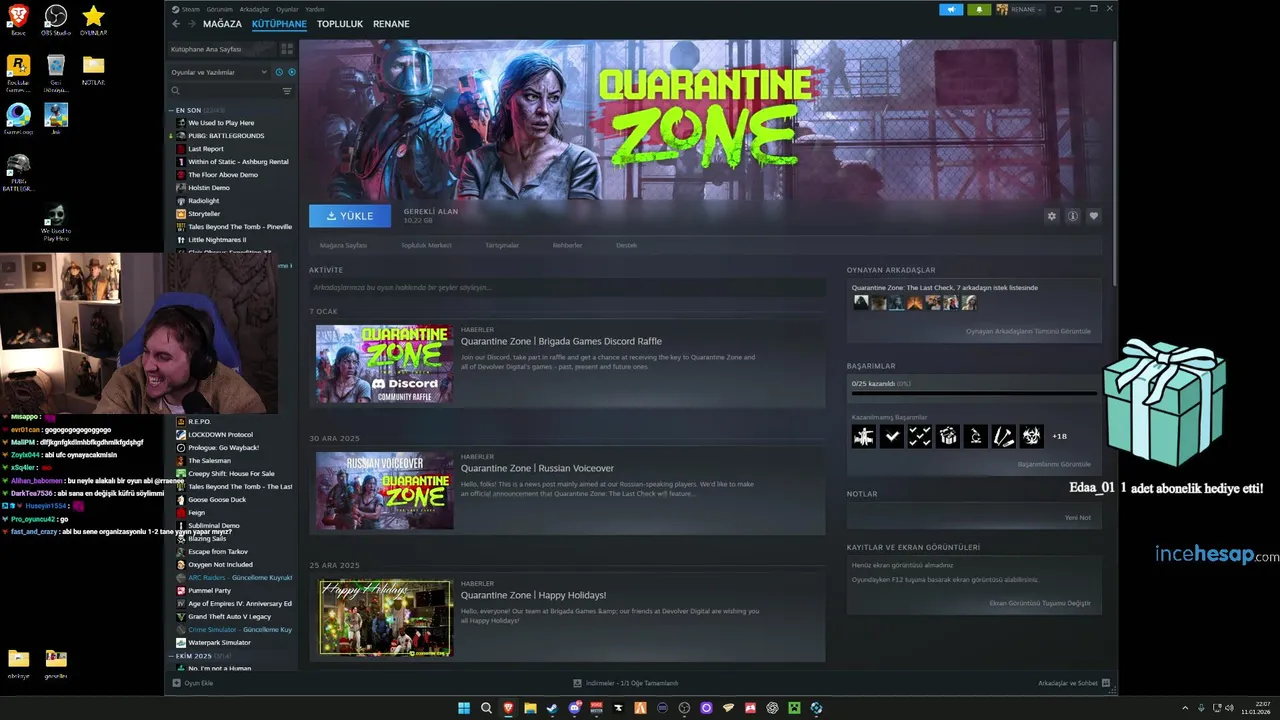Viewport: 1280px width, 720px height.
Task: Open the Steam announcements megaphone button
Action: tap(951, 9)
